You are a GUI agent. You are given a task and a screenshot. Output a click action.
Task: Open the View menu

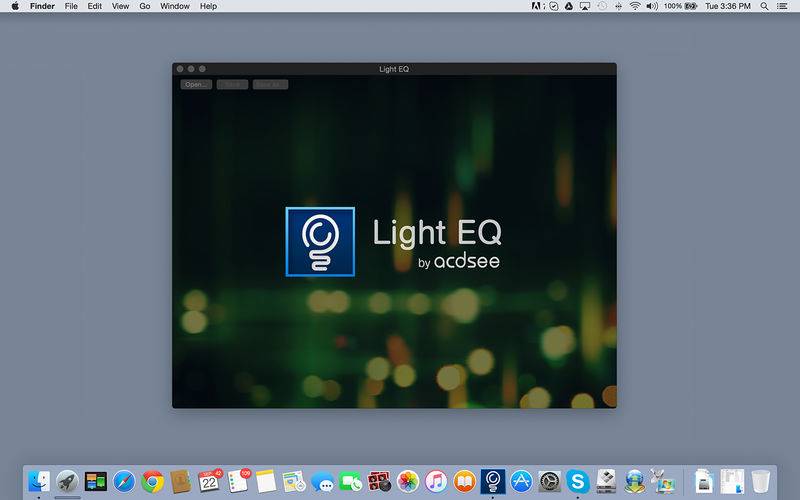click(120, 6)
